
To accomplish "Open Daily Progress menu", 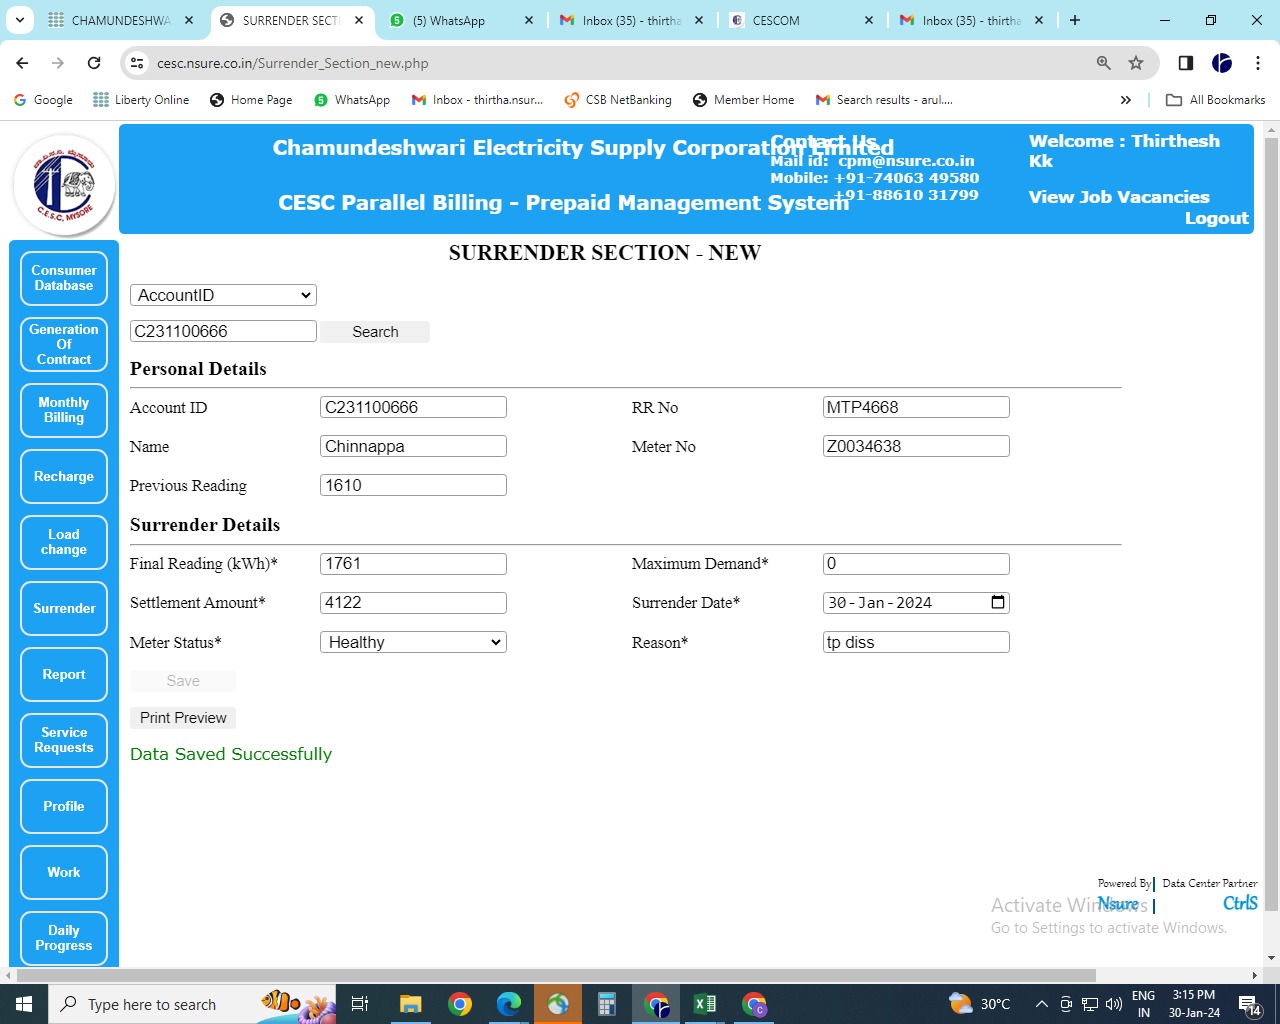I will (x=64, y=938).
